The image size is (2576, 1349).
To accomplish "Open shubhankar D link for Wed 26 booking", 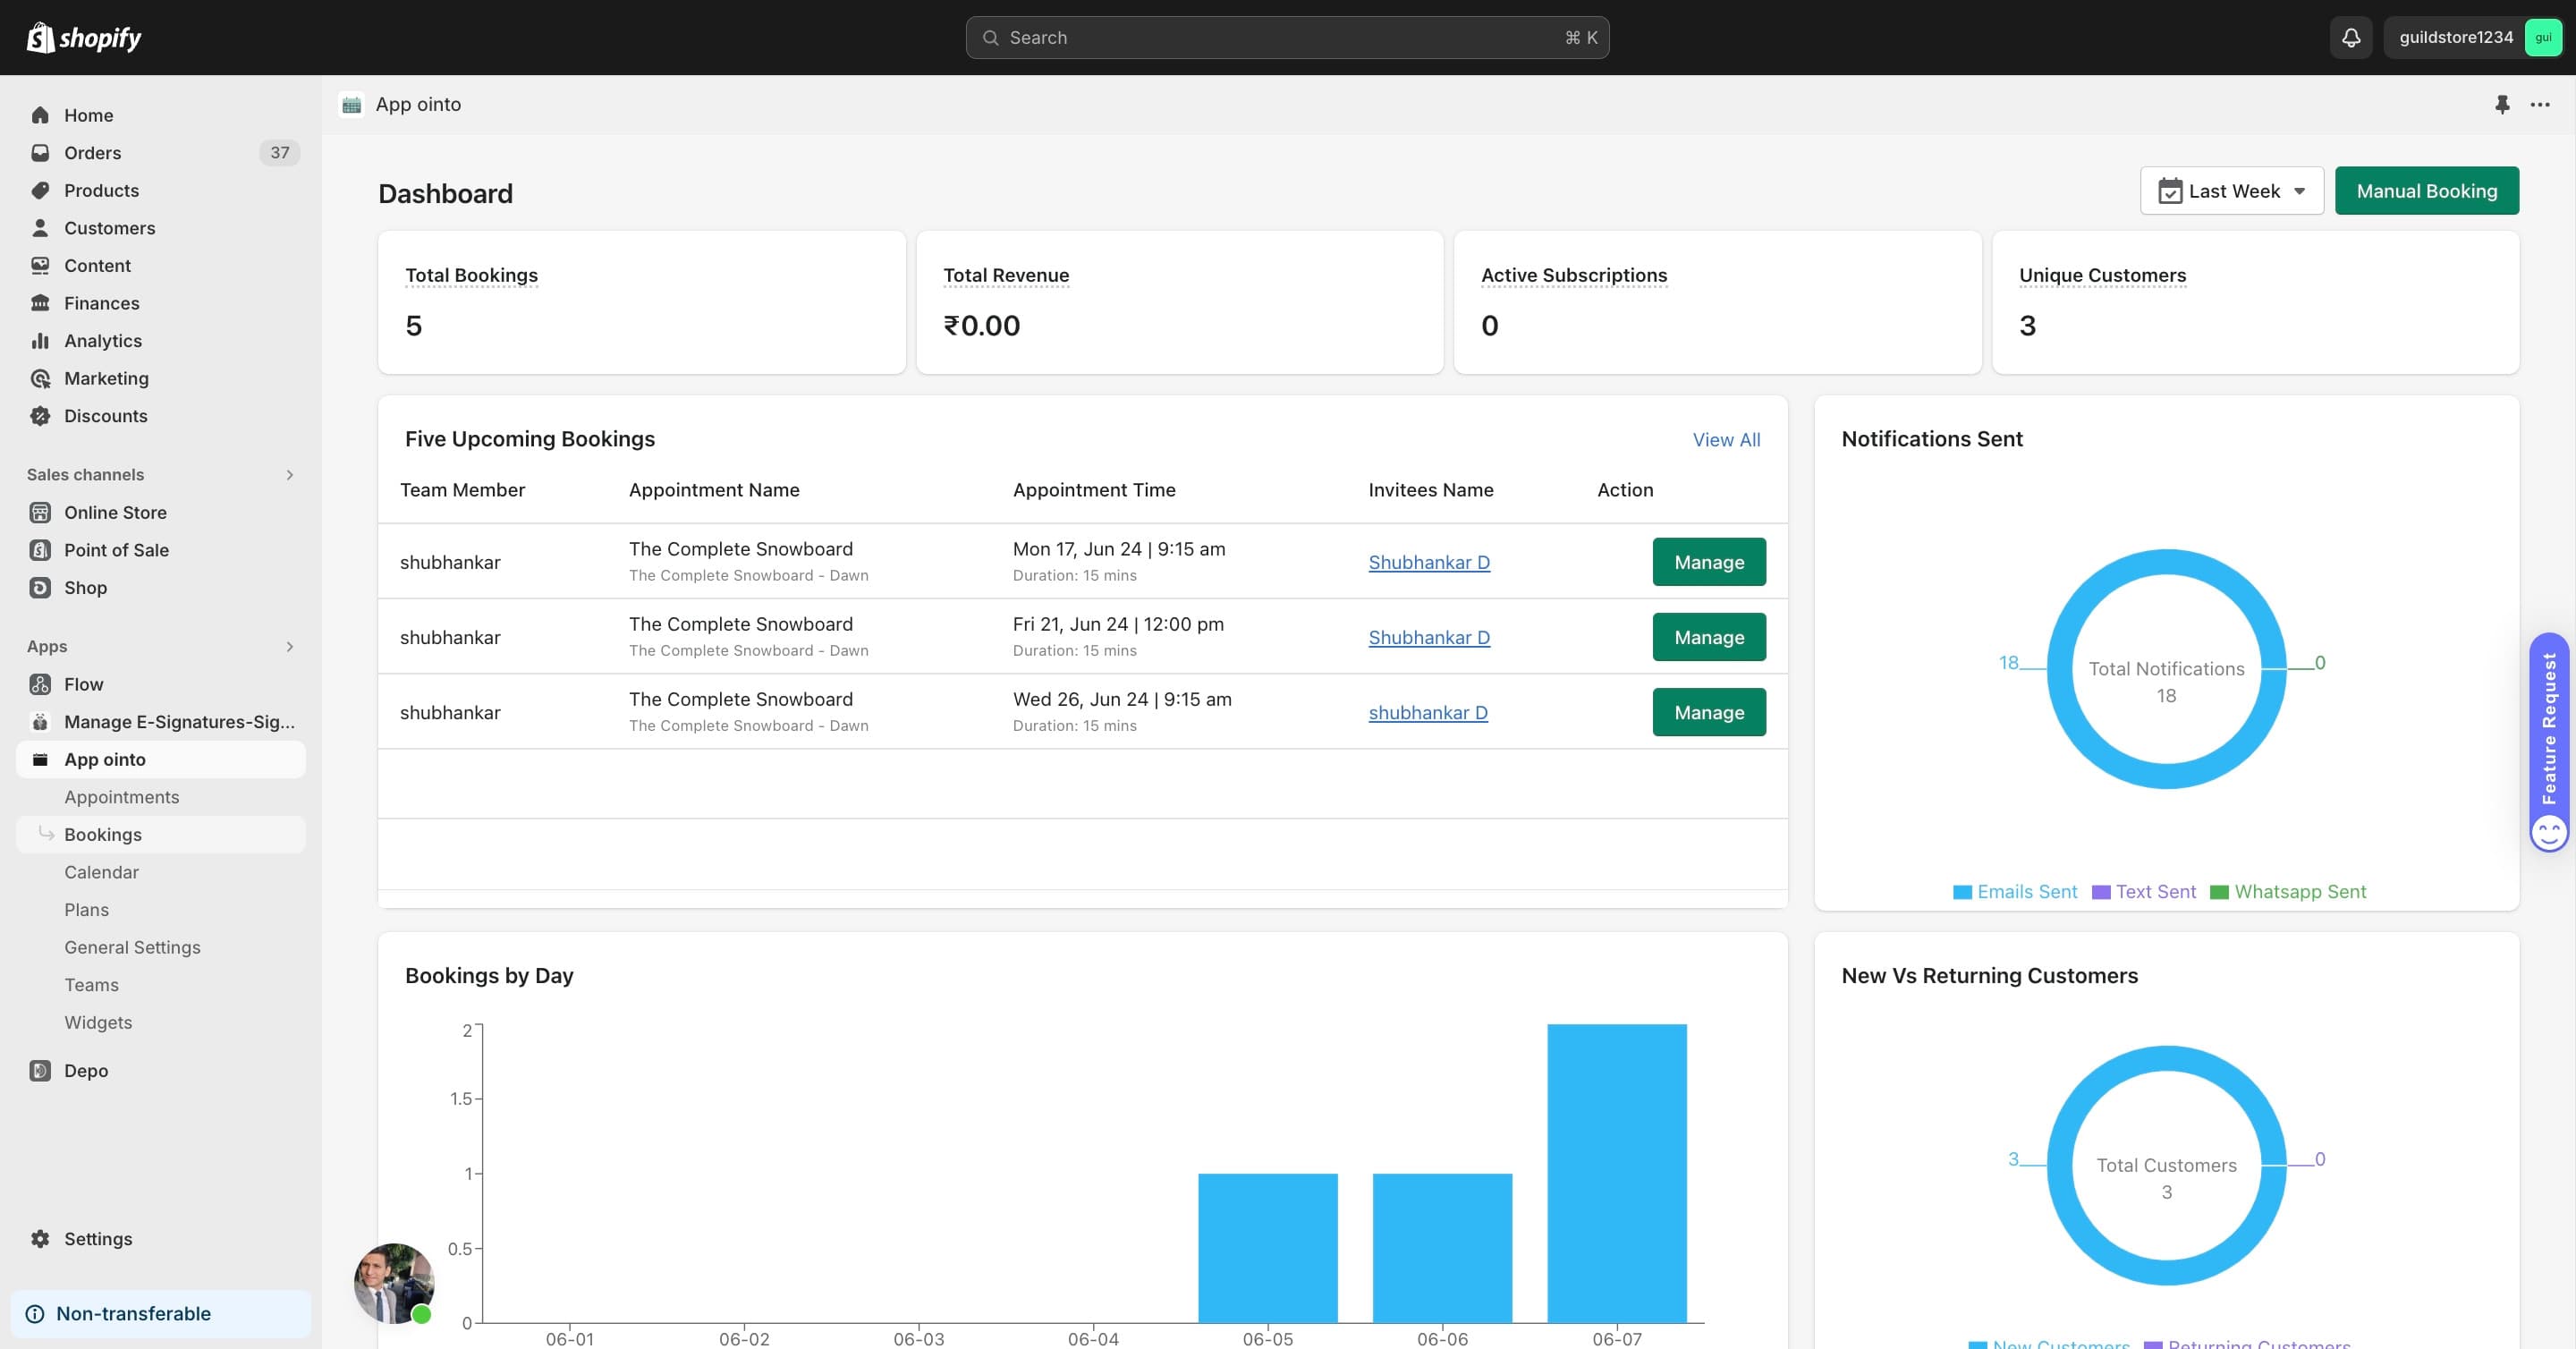I will coord(1428,712).
